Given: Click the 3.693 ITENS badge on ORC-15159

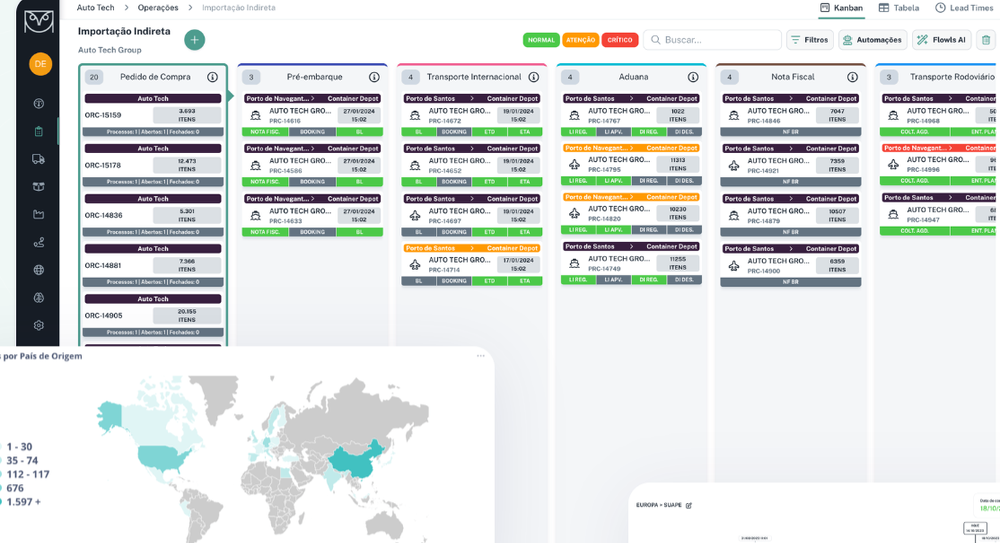Looking at the screenshot, I should [187, 115].
